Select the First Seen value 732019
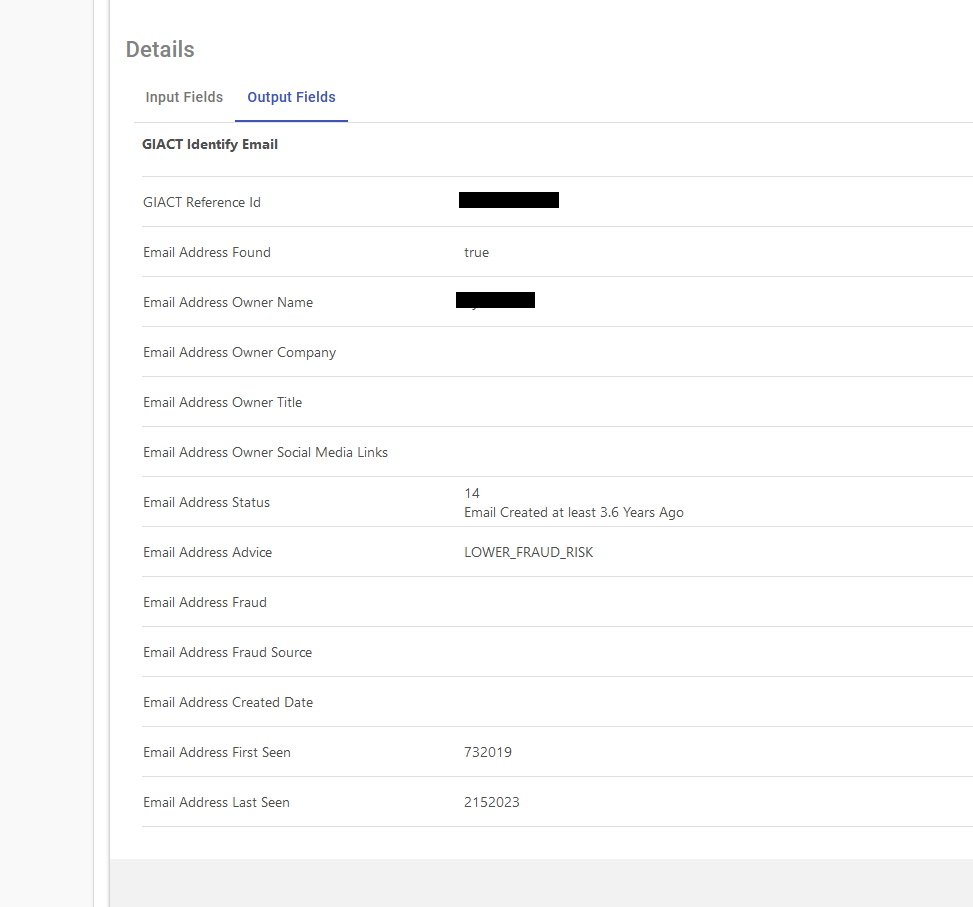 pyautogui.click(x=488, y=753)
